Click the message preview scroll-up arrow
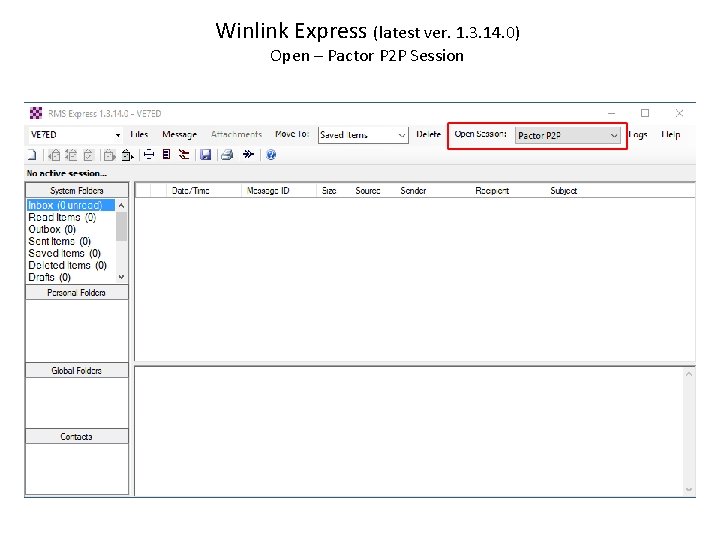This screenshot has width=720, height=540. click(689, 374)
